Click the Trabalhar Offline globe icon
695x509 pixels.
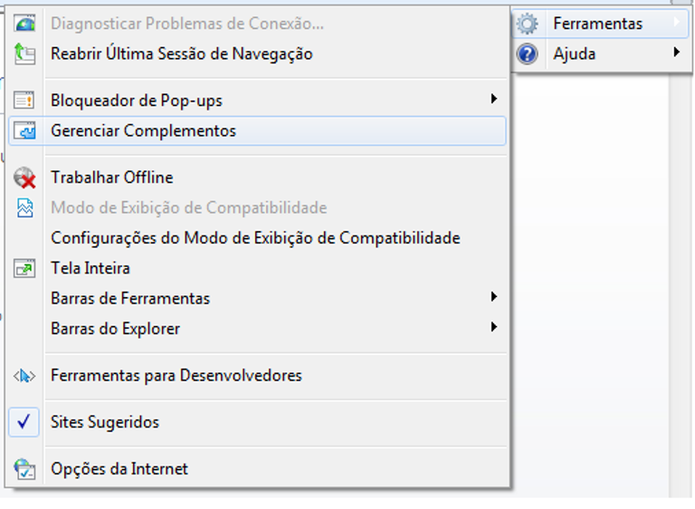pyautogui.click(x=24, y=178)
